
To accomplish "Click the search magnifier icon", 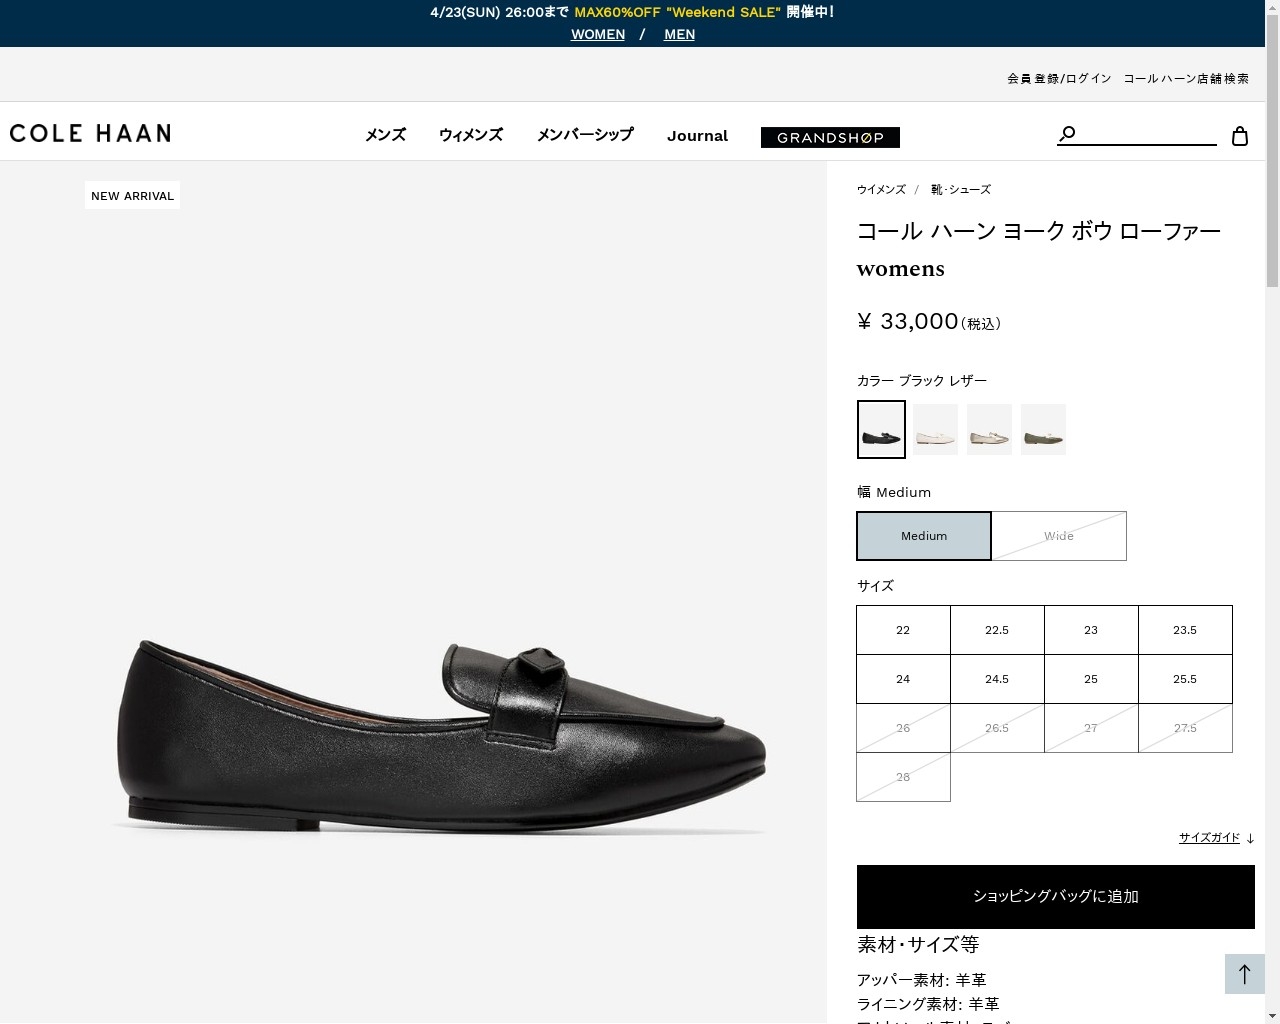I will coord(1067,133).
